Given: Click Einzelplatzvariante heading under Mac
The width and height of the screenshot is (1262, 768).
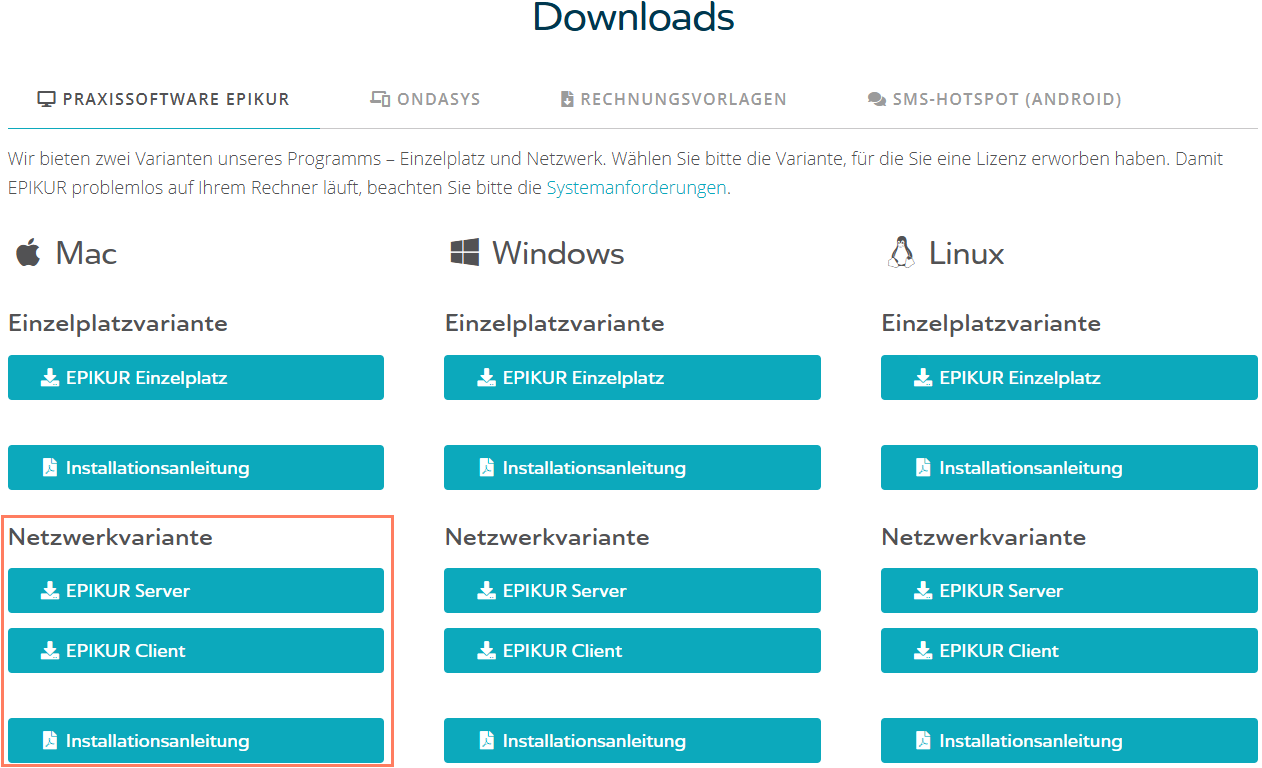Looking at the screenshot, I should coord(118,323).
